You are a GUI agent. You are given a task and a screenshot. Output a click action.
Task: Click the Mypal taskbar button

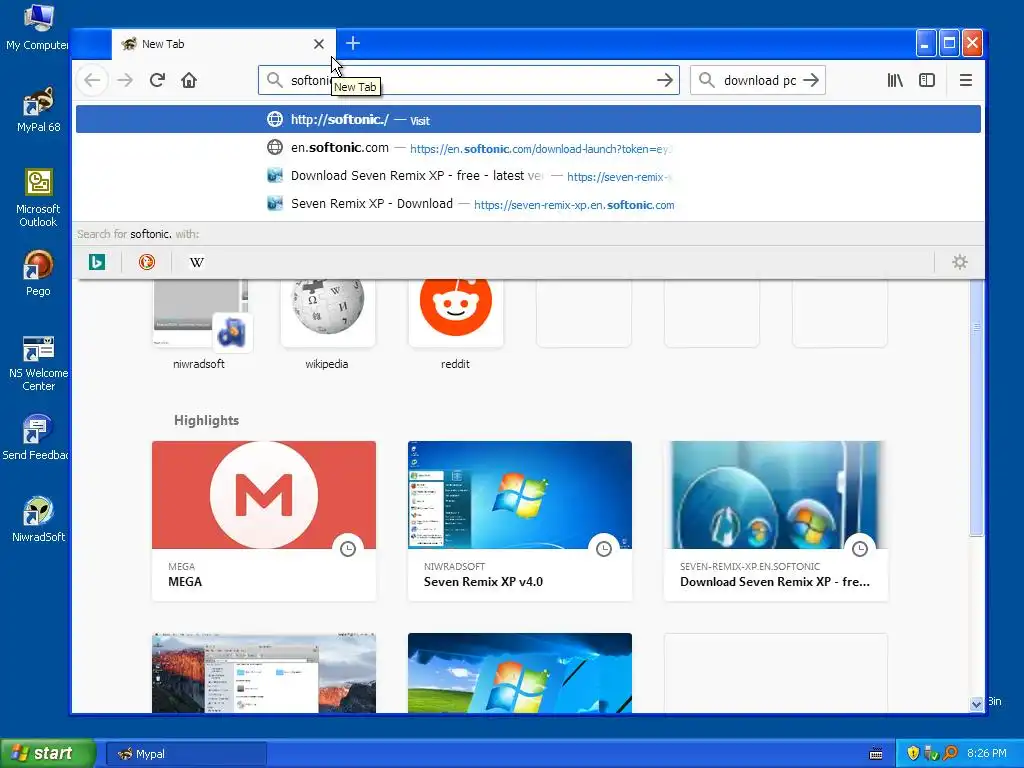point(185,754)
